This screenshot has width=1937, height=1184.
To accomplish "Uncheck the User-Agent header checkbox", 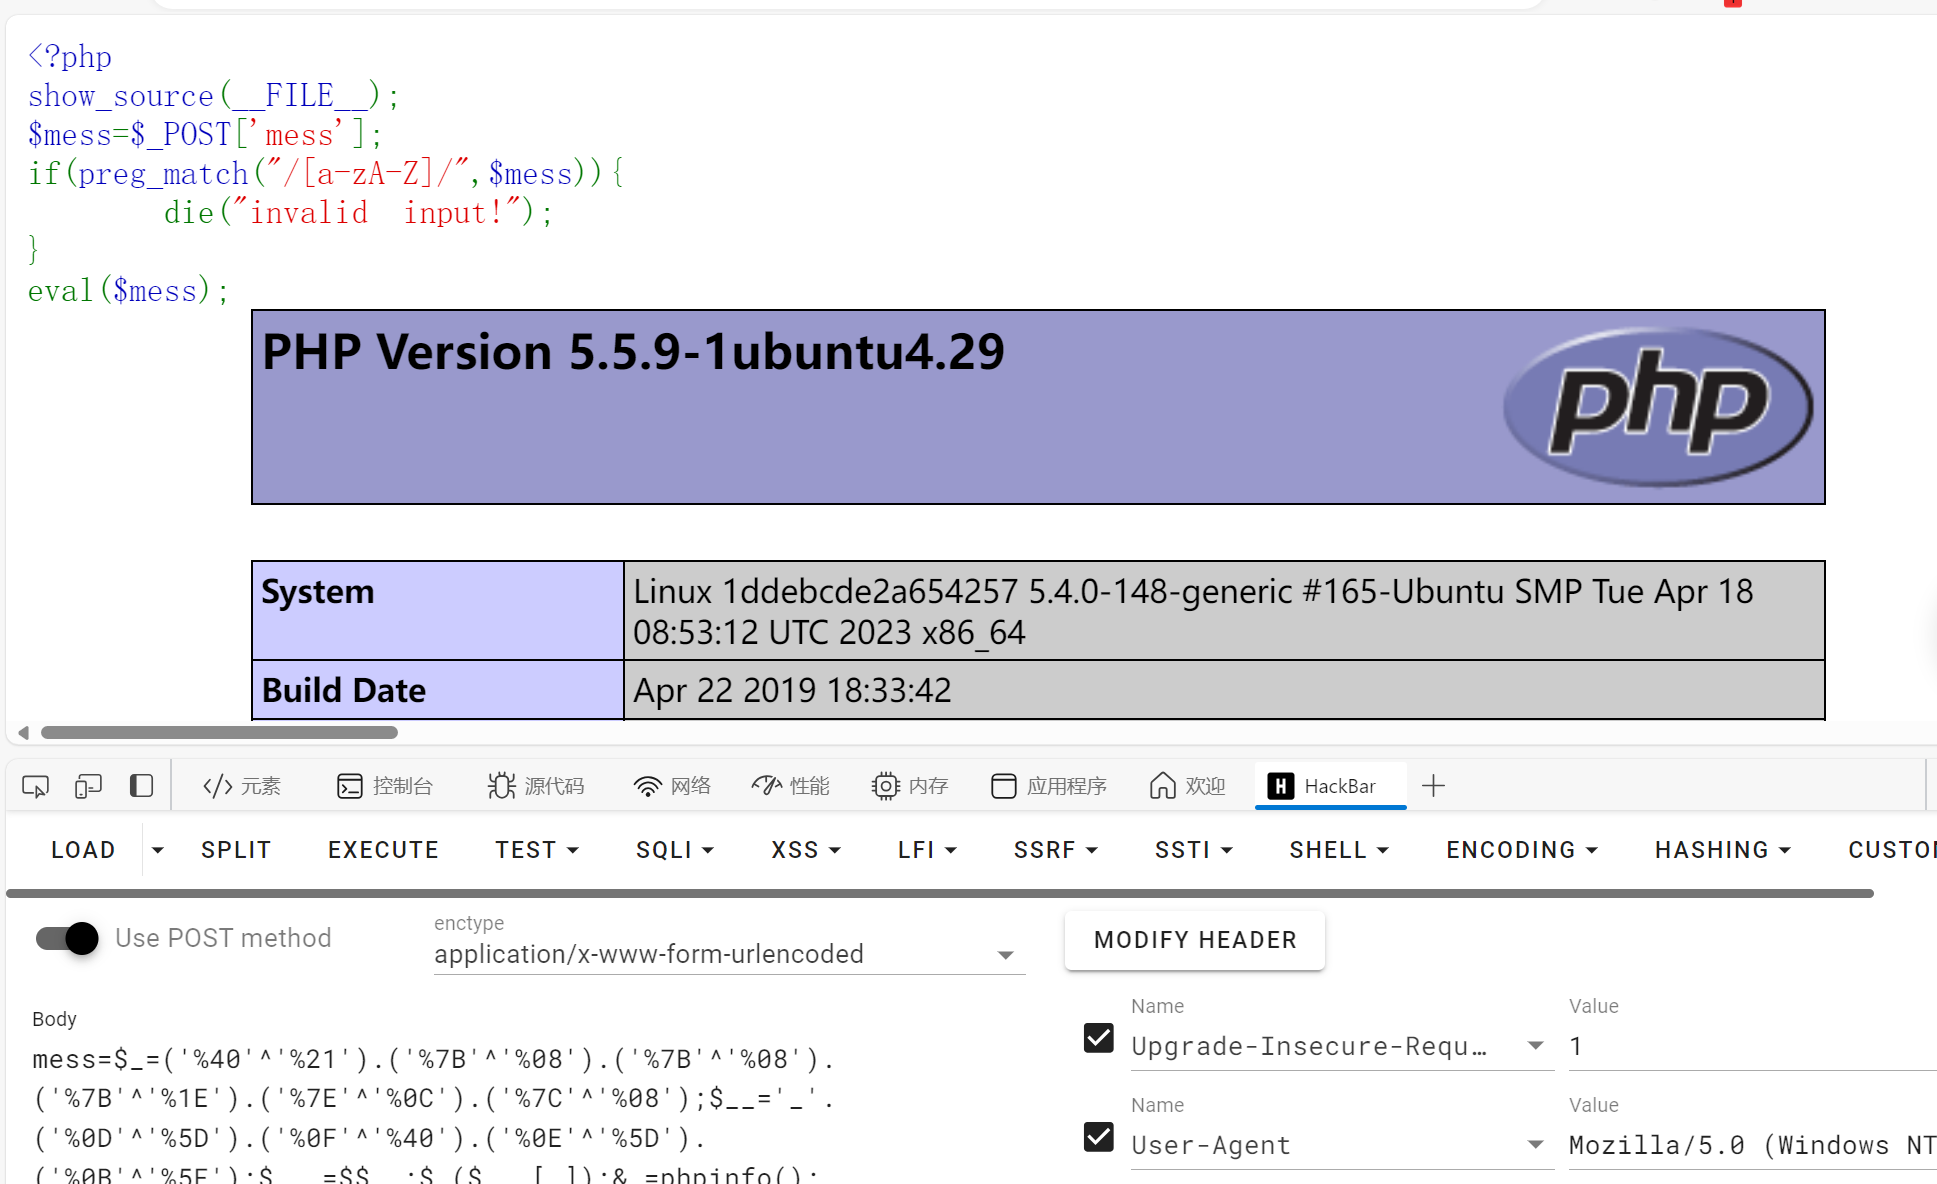I will click(x=1099, y=1137).
